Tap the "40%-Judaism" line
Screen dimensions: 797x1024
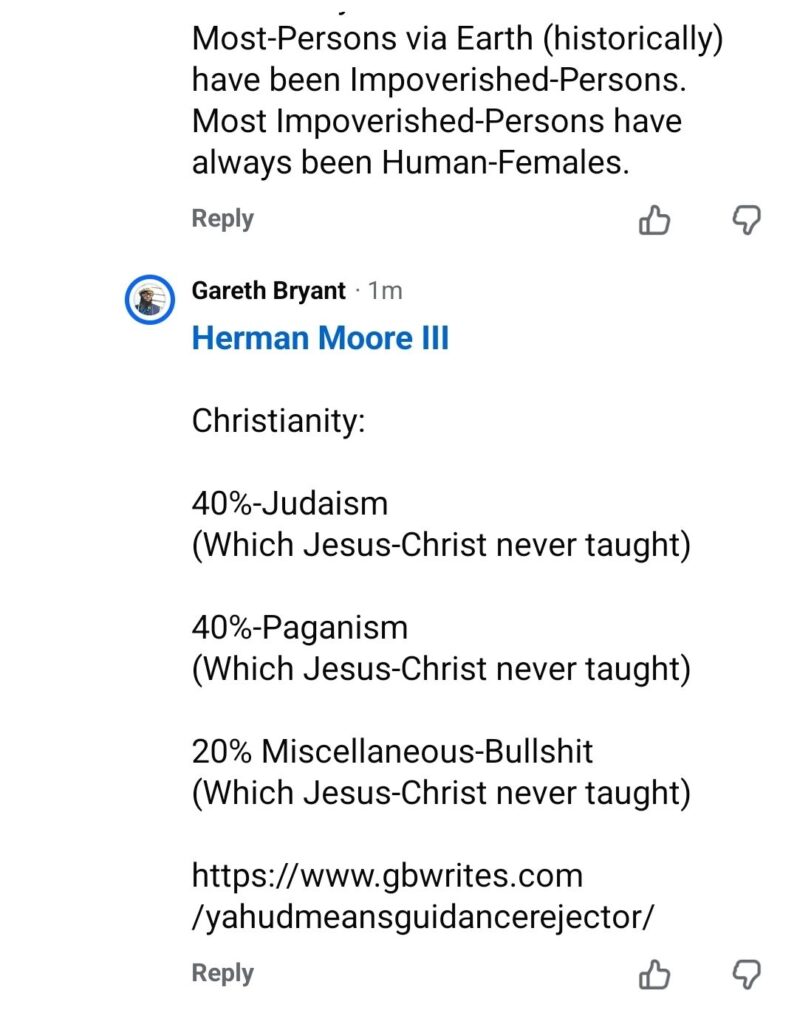(x=290, y=504)
